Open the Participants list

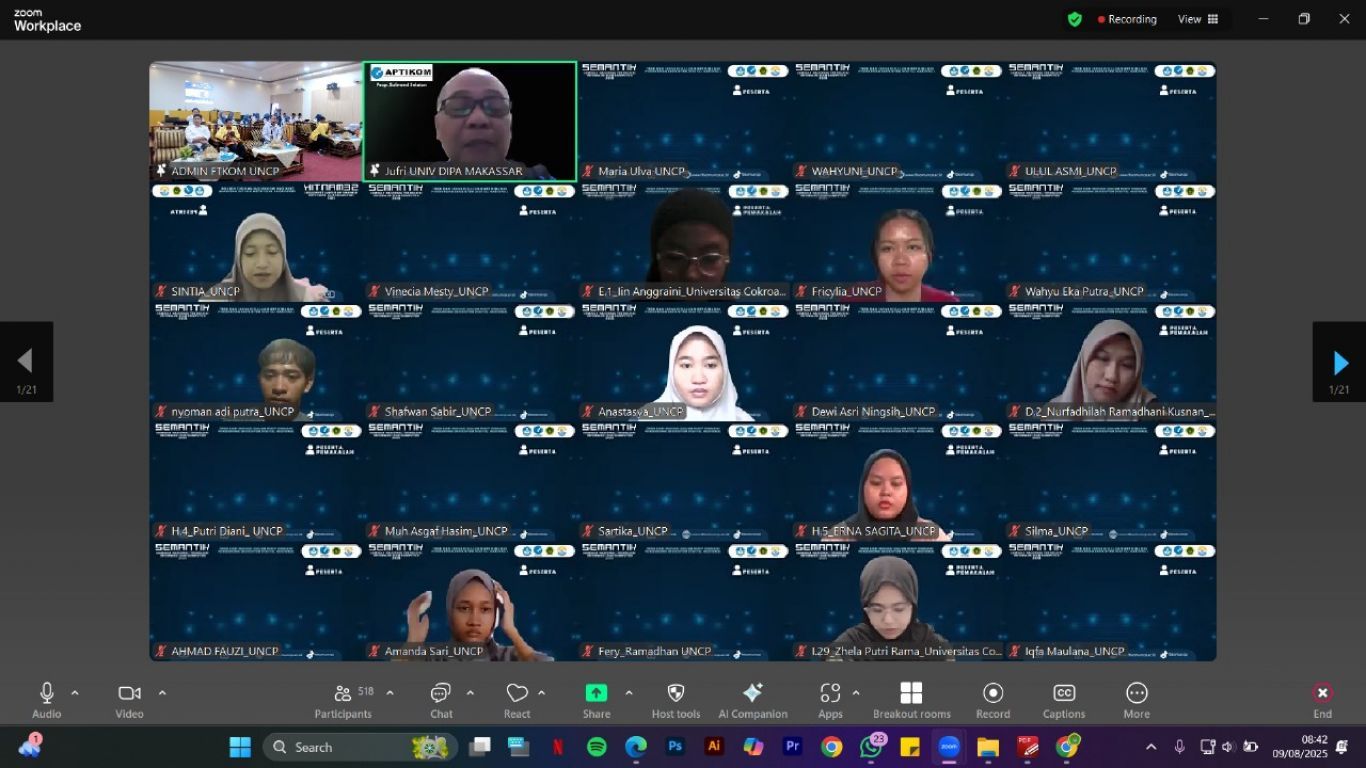343,694
